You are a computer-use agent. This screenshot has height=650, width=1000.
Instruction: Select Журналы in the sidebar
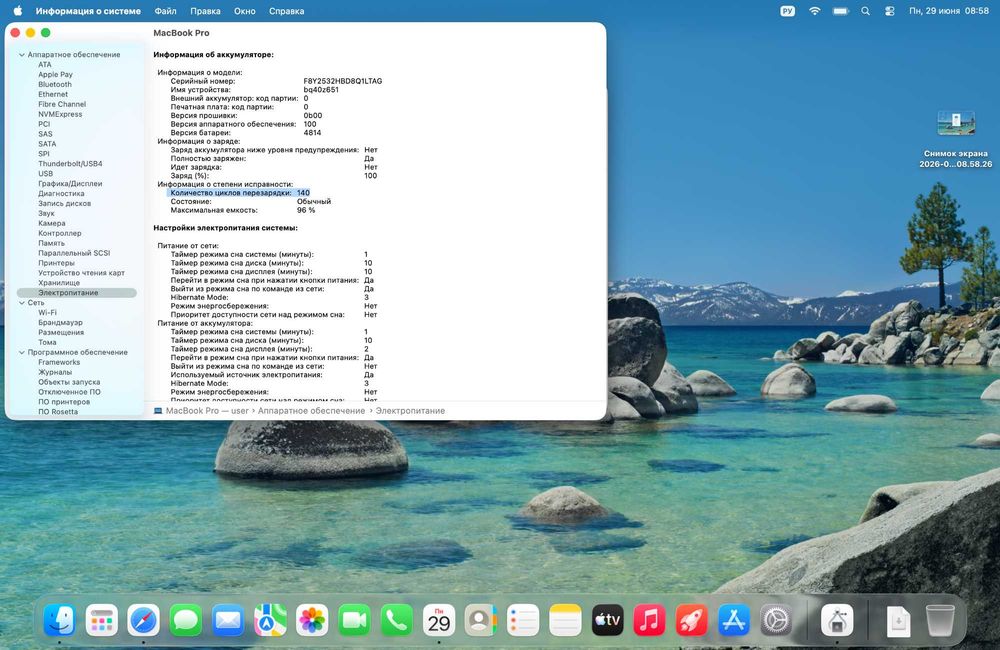pos(55,372)
